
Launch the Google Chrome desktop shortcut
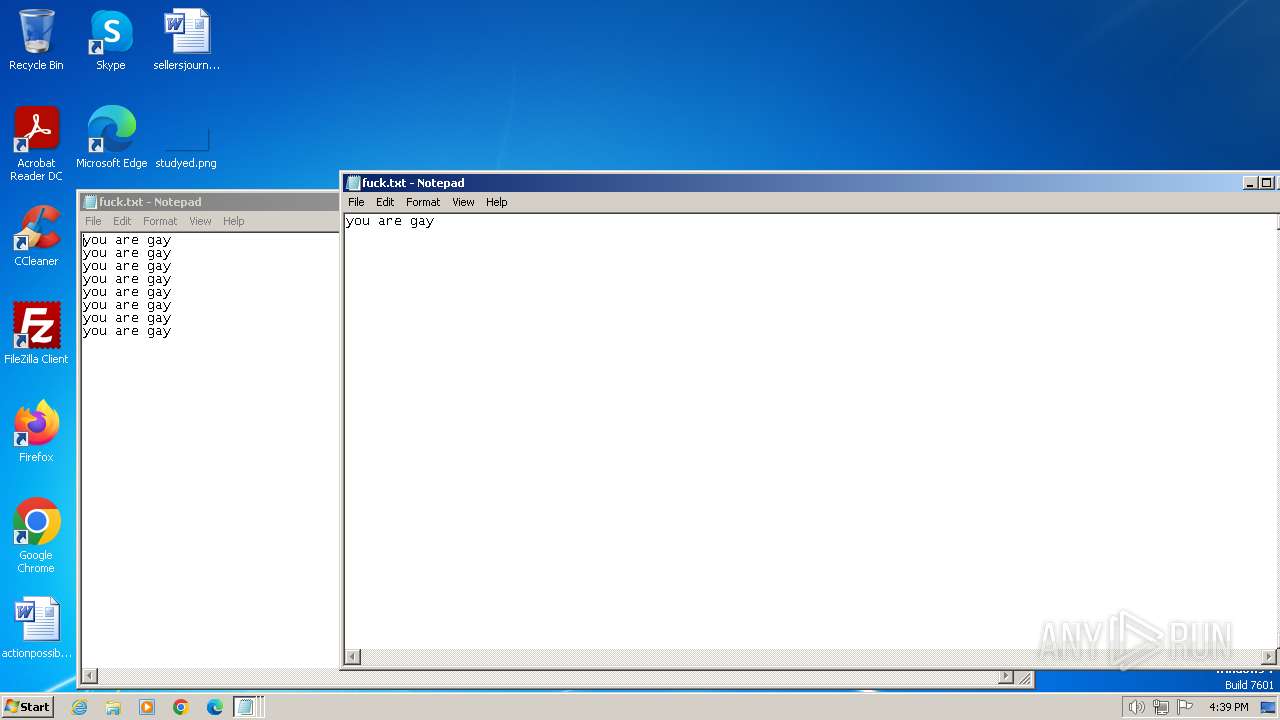(36, 536)
